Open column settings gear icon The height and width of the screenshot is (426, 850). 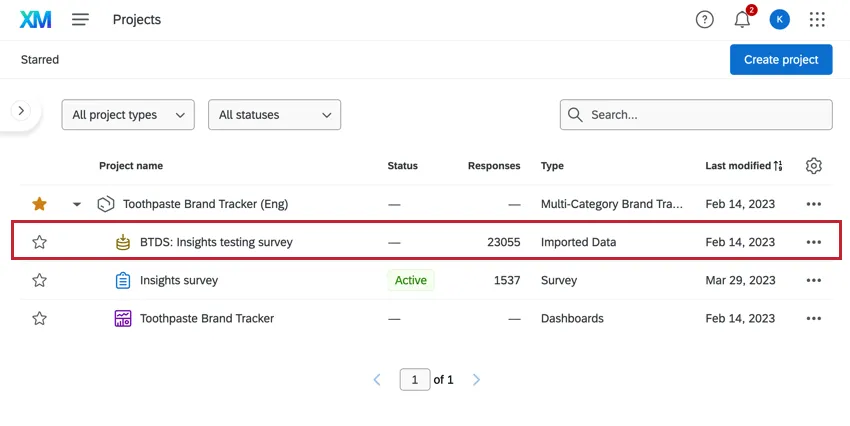tap(814, 166)
